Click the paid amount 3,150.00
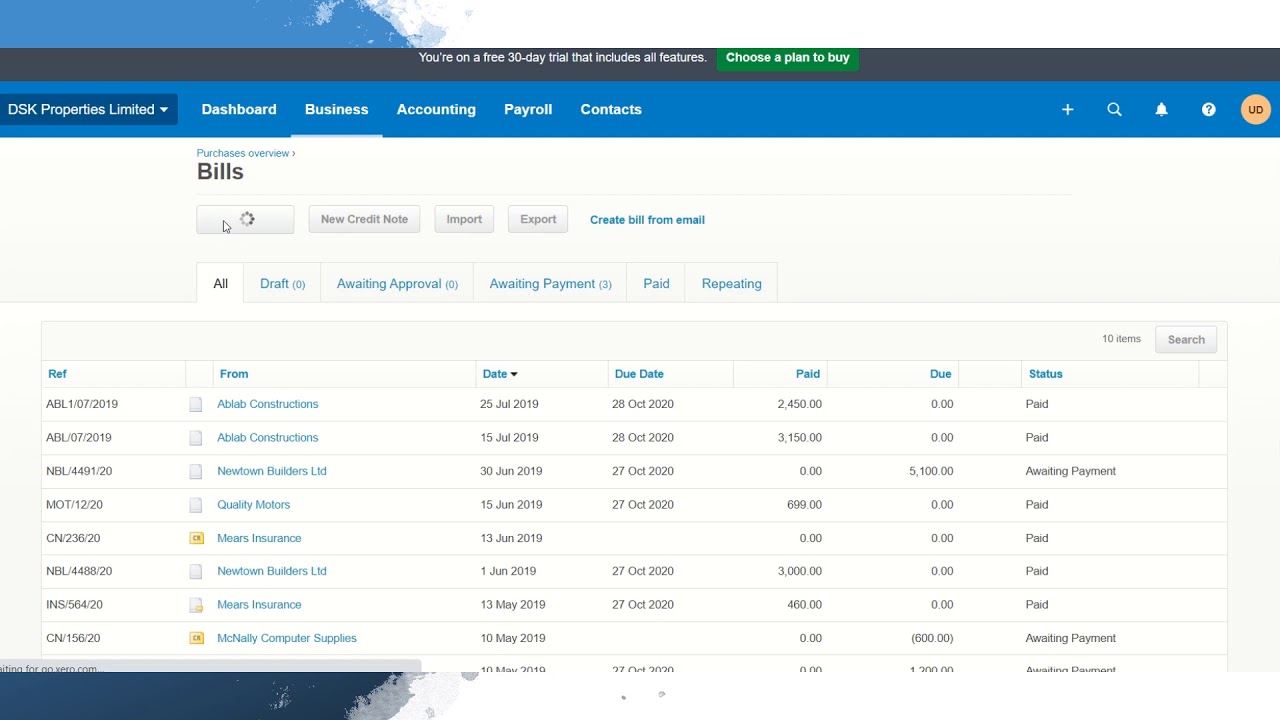Image resolution: width=1280 pixels, height=720 pixels. pos(799,438)
